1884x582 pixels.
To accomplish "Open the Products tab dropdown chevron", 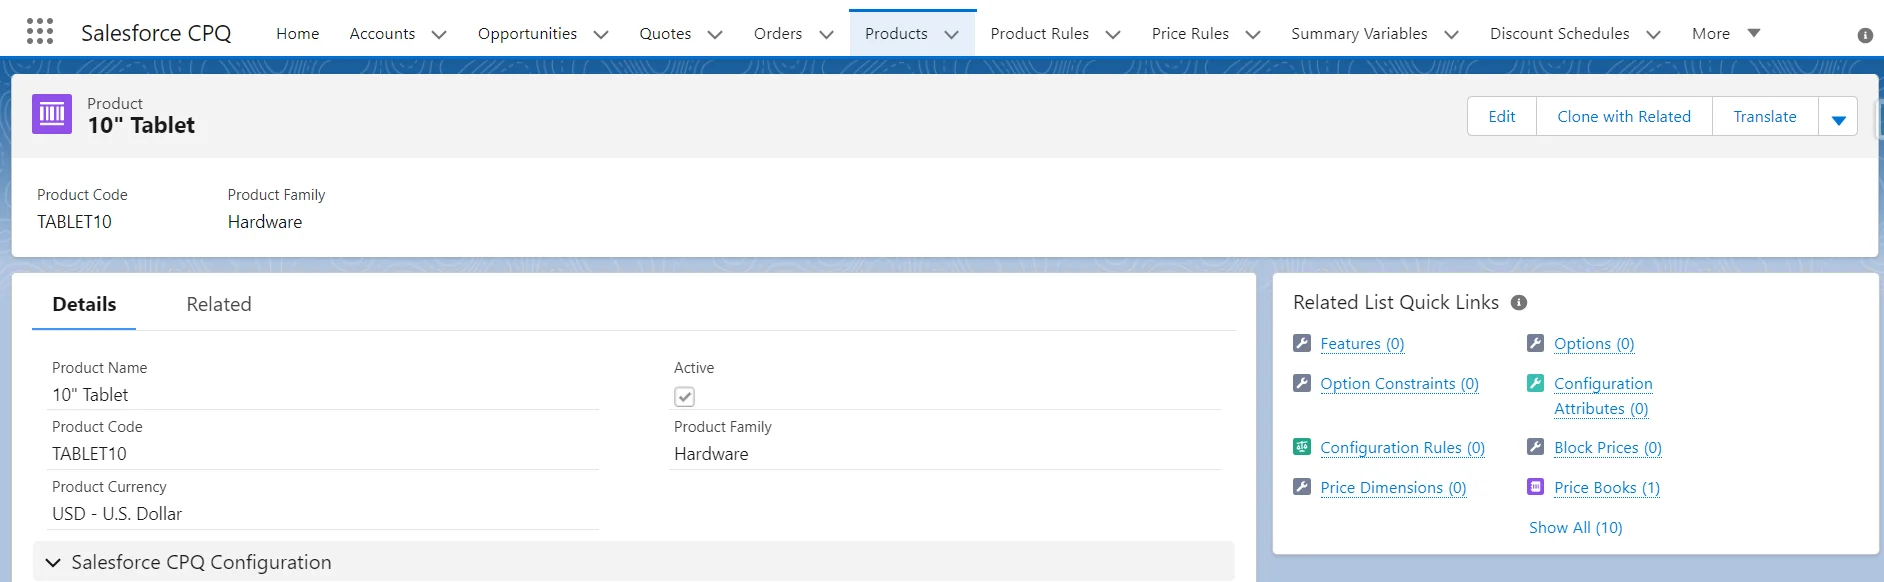I will [952, 35].
